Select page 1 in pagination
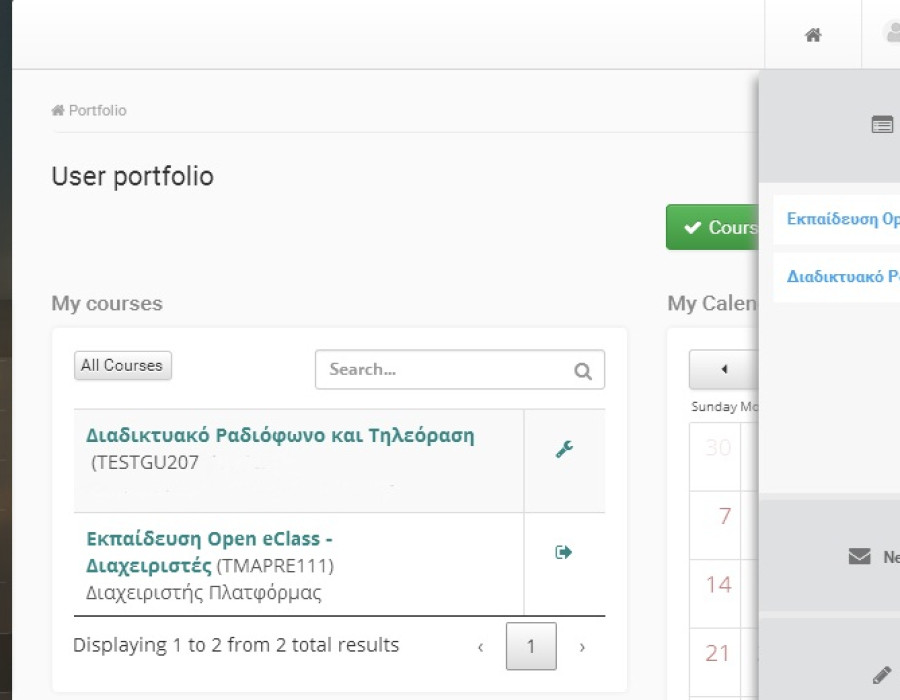900x700 pixels. pyautogui.click(x=531, y=646)
